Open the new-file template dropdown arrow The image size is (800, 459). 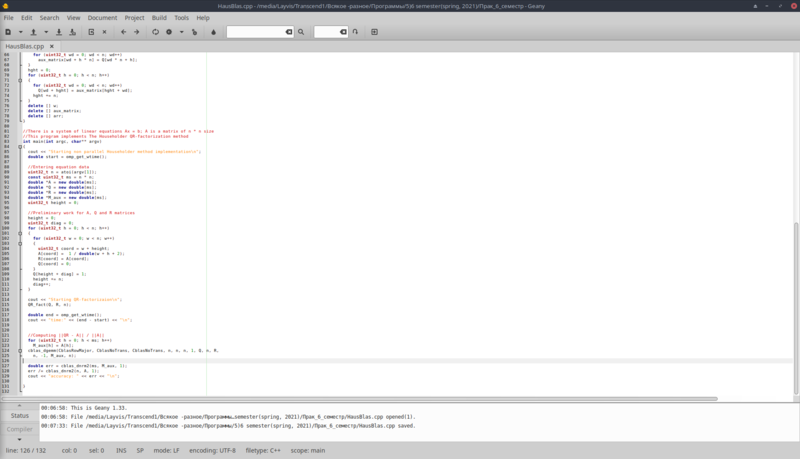click(20, 32)
